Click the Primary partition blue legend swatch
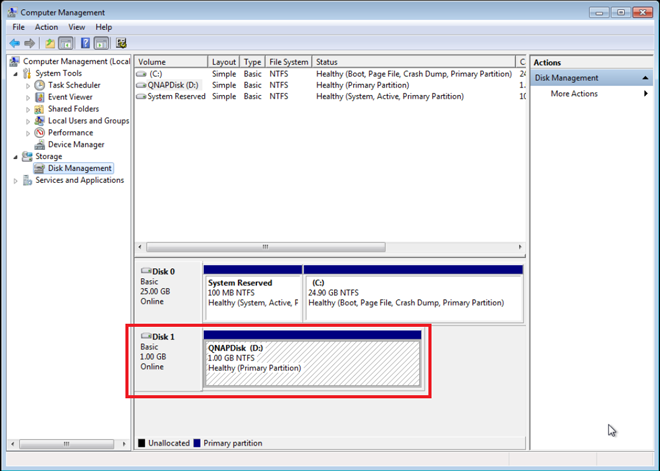660x471 pixels. point(197,443)
